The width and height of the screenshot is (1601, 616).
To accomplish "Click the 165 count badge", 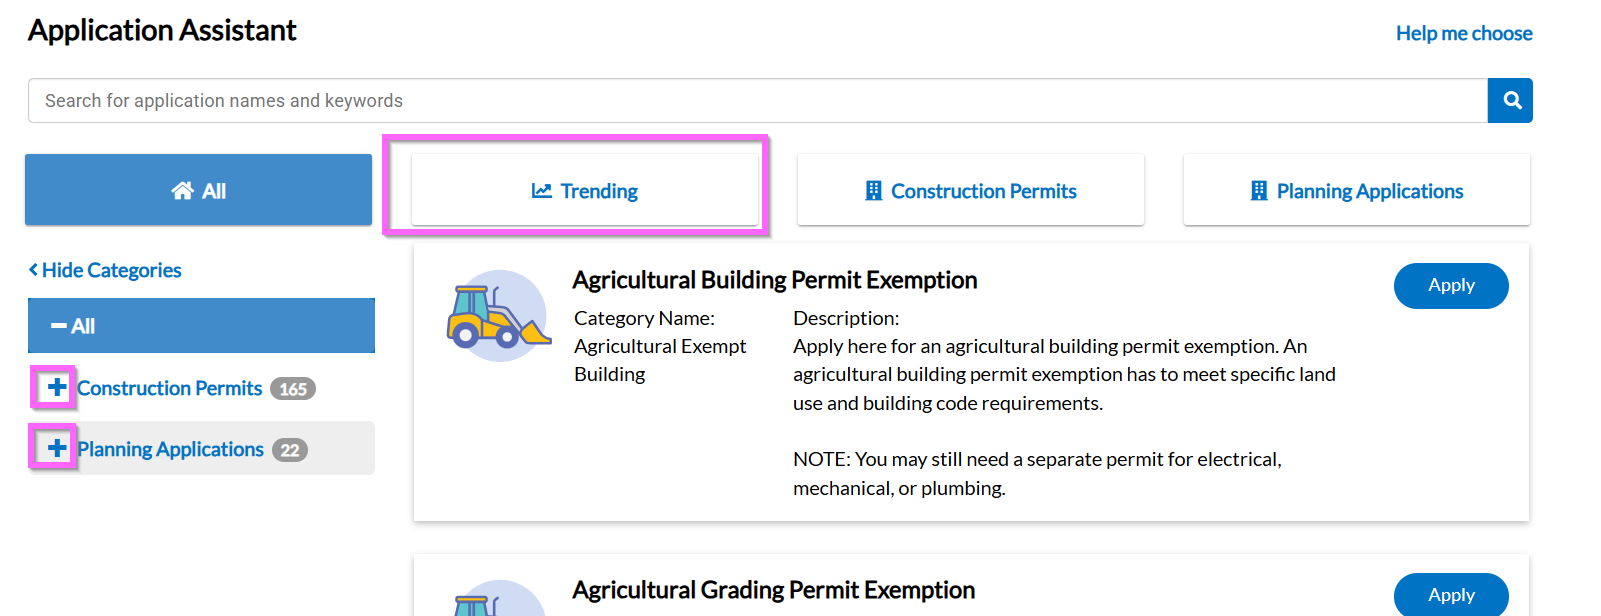I will 293,389.
